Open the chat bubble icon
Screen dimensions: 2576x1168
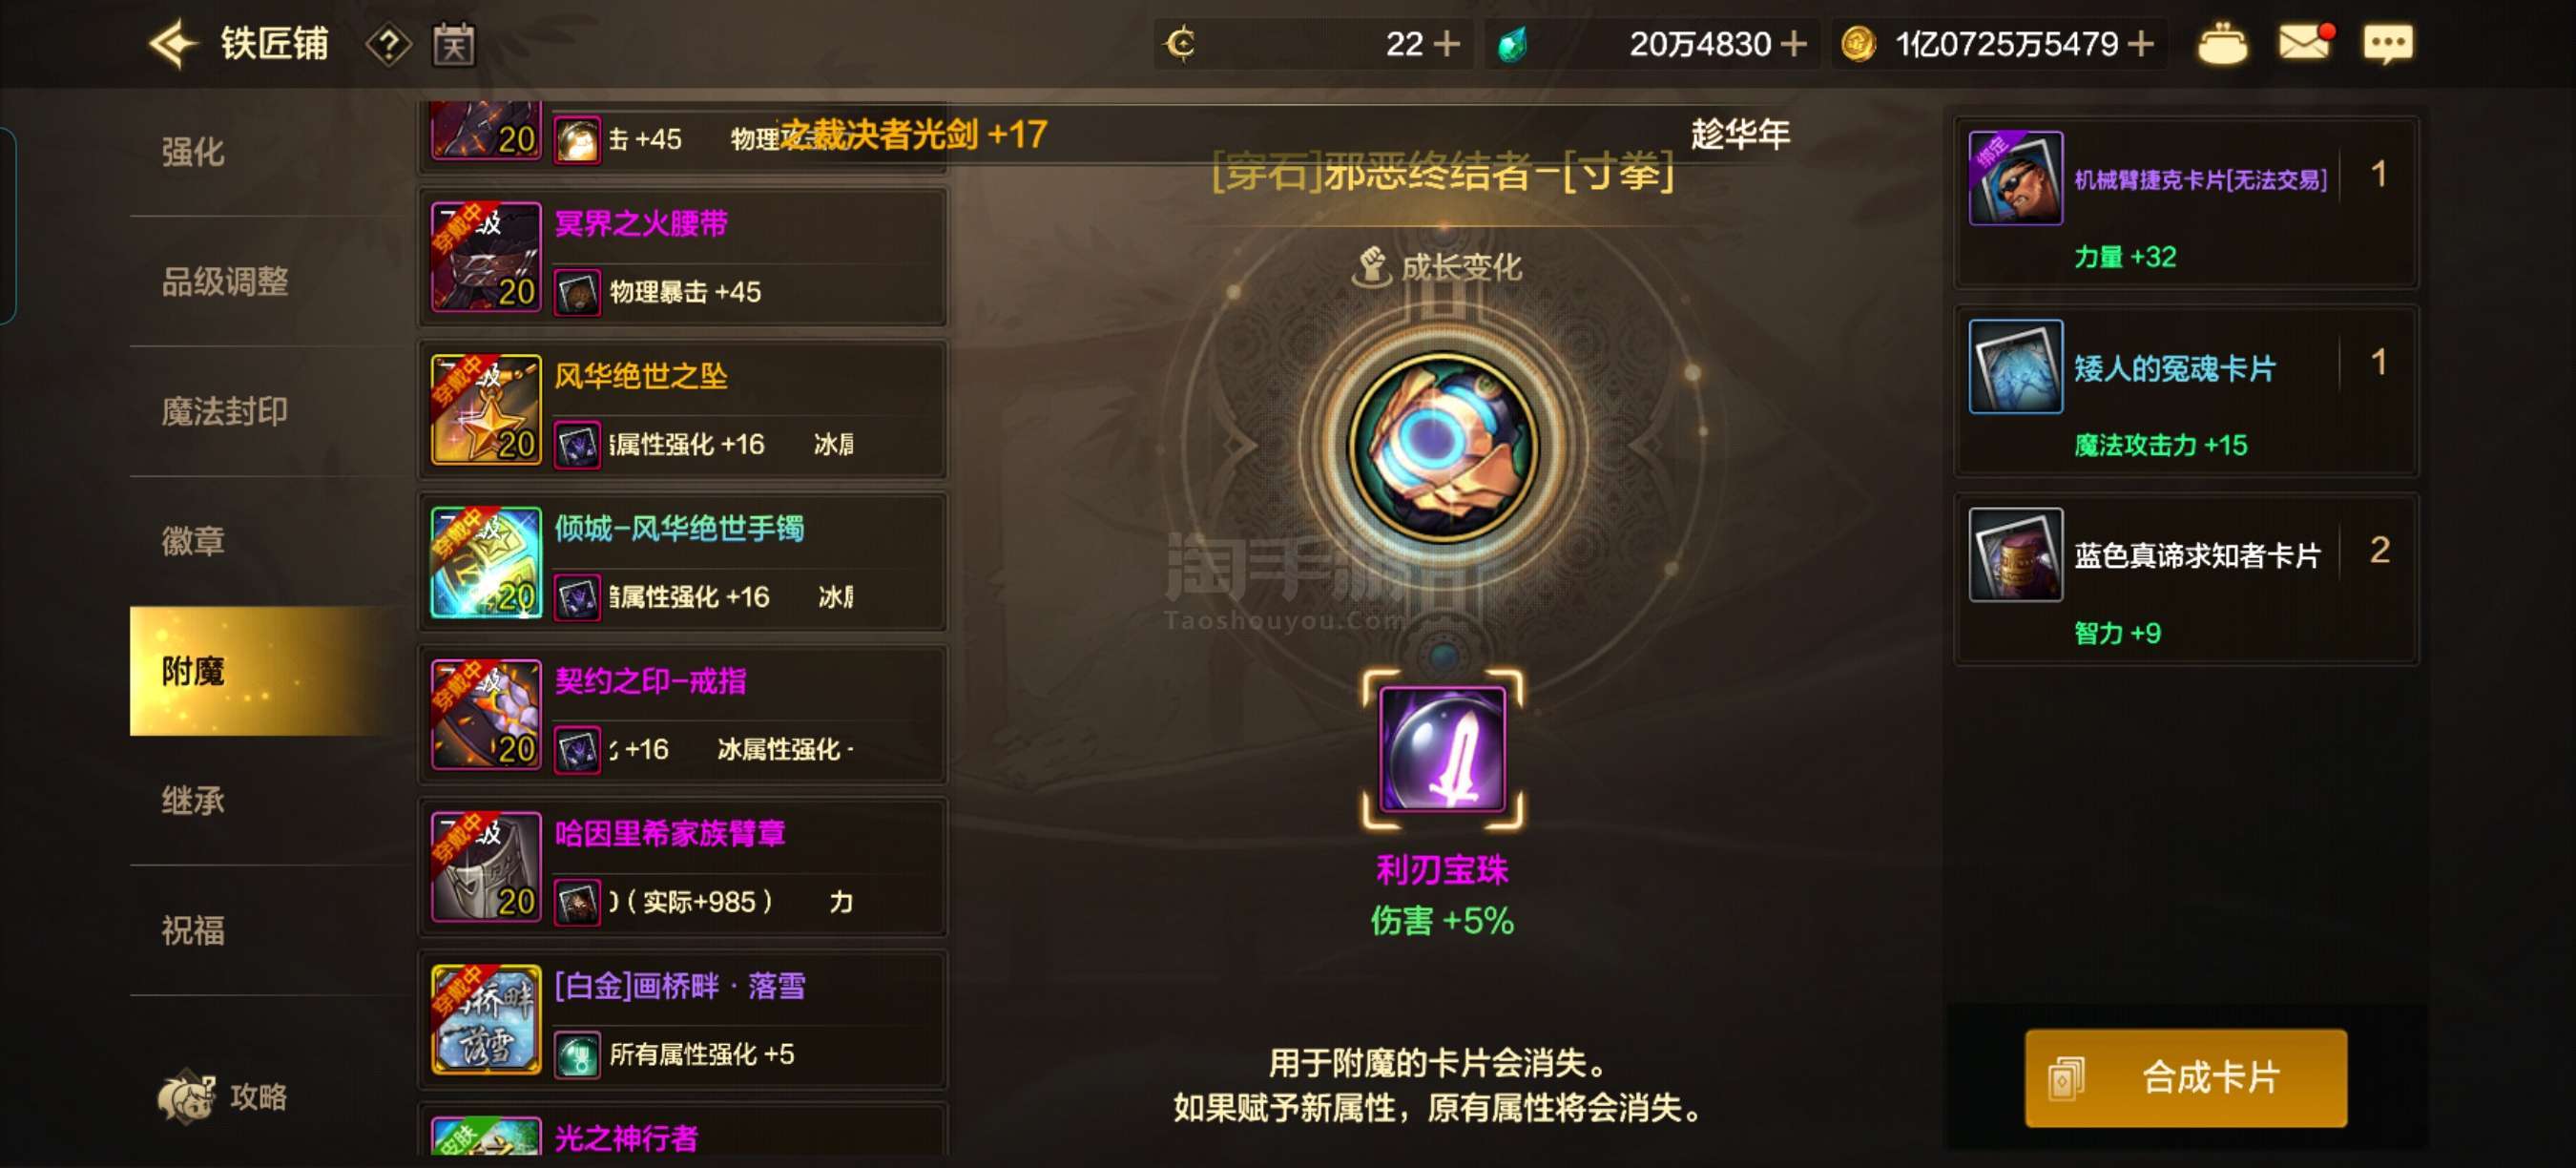click(2387, 44)
